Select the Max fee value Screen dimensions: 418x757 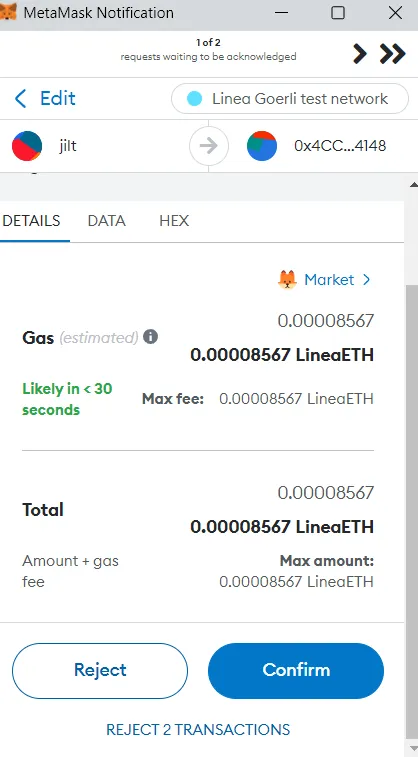coord(296,399)
